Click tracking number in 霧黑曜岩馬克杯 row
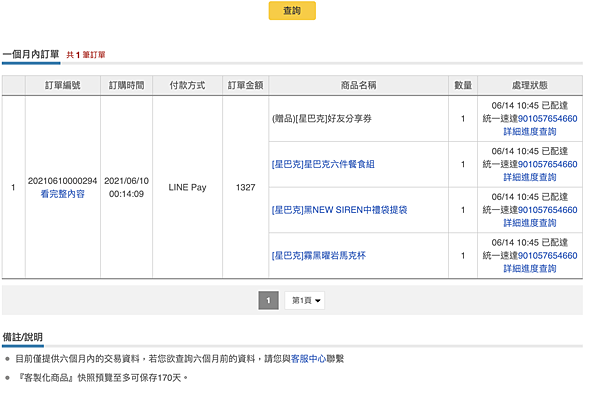The image size is (600, 411). tap(548, 255)
